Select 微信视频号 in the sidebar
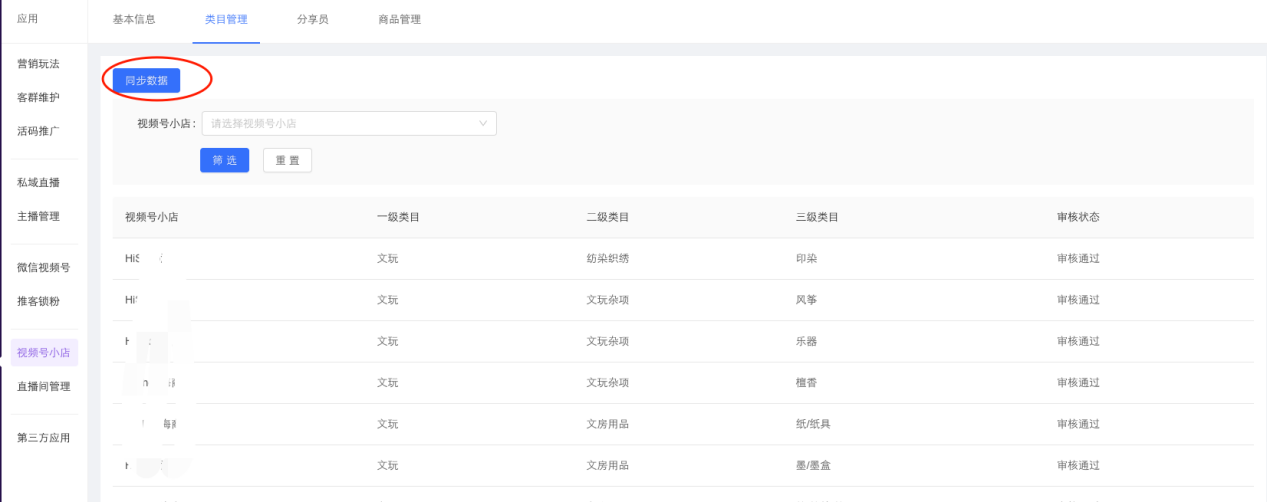This screenshot has width=1267, height=502. [43, 268]
